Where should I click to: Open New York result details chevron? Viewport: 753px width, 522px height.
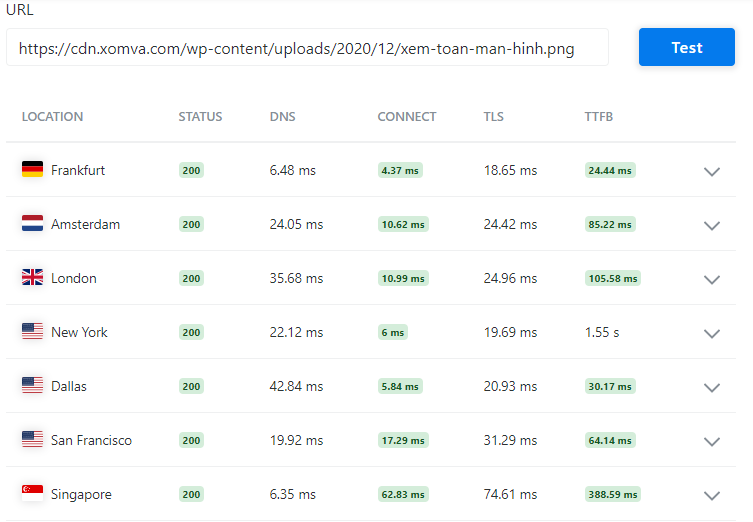pyautogui.click(x=712, y=333)
